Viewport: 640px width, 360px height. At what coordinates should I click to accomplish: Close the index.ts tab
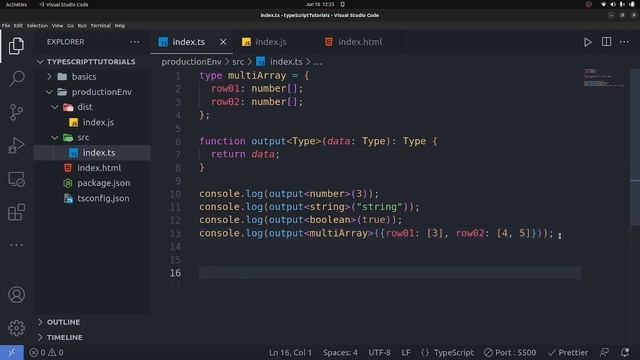(223, 42)
